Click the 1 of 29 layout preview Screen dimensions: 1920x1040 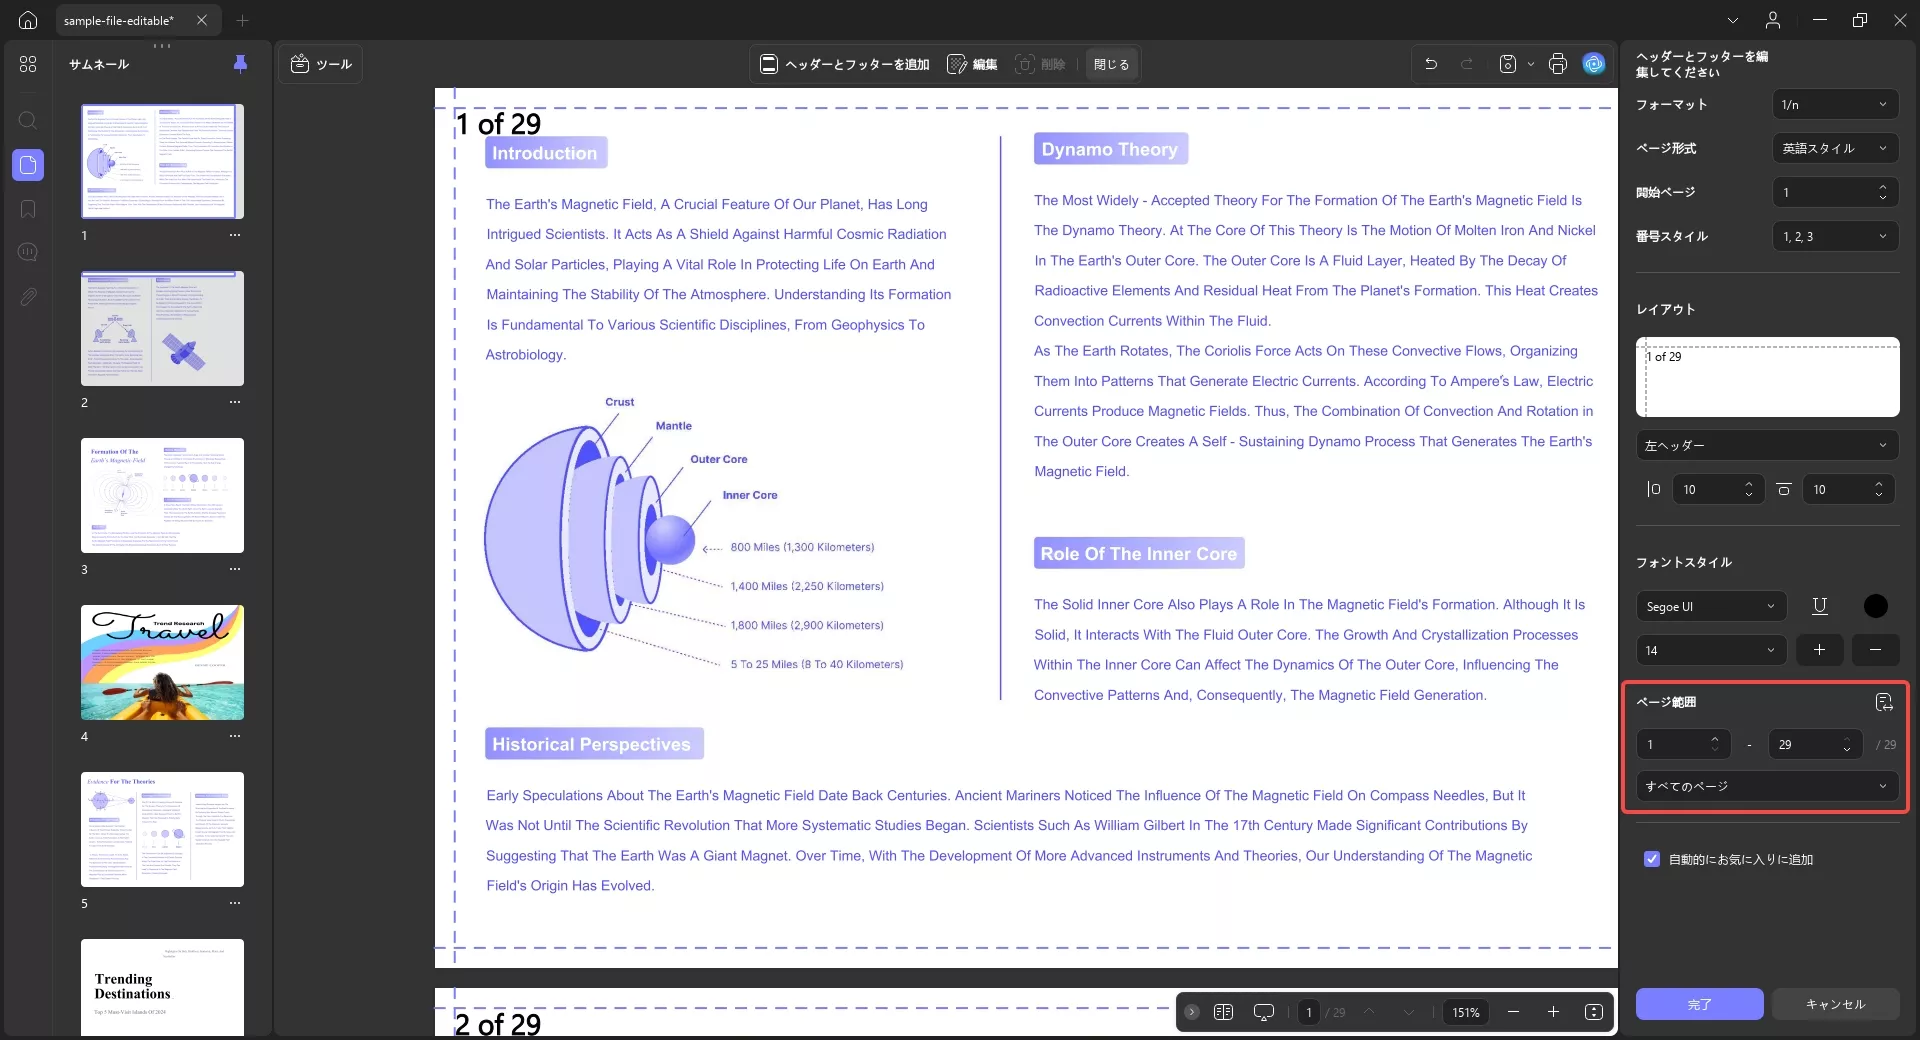coord(1767,377)
